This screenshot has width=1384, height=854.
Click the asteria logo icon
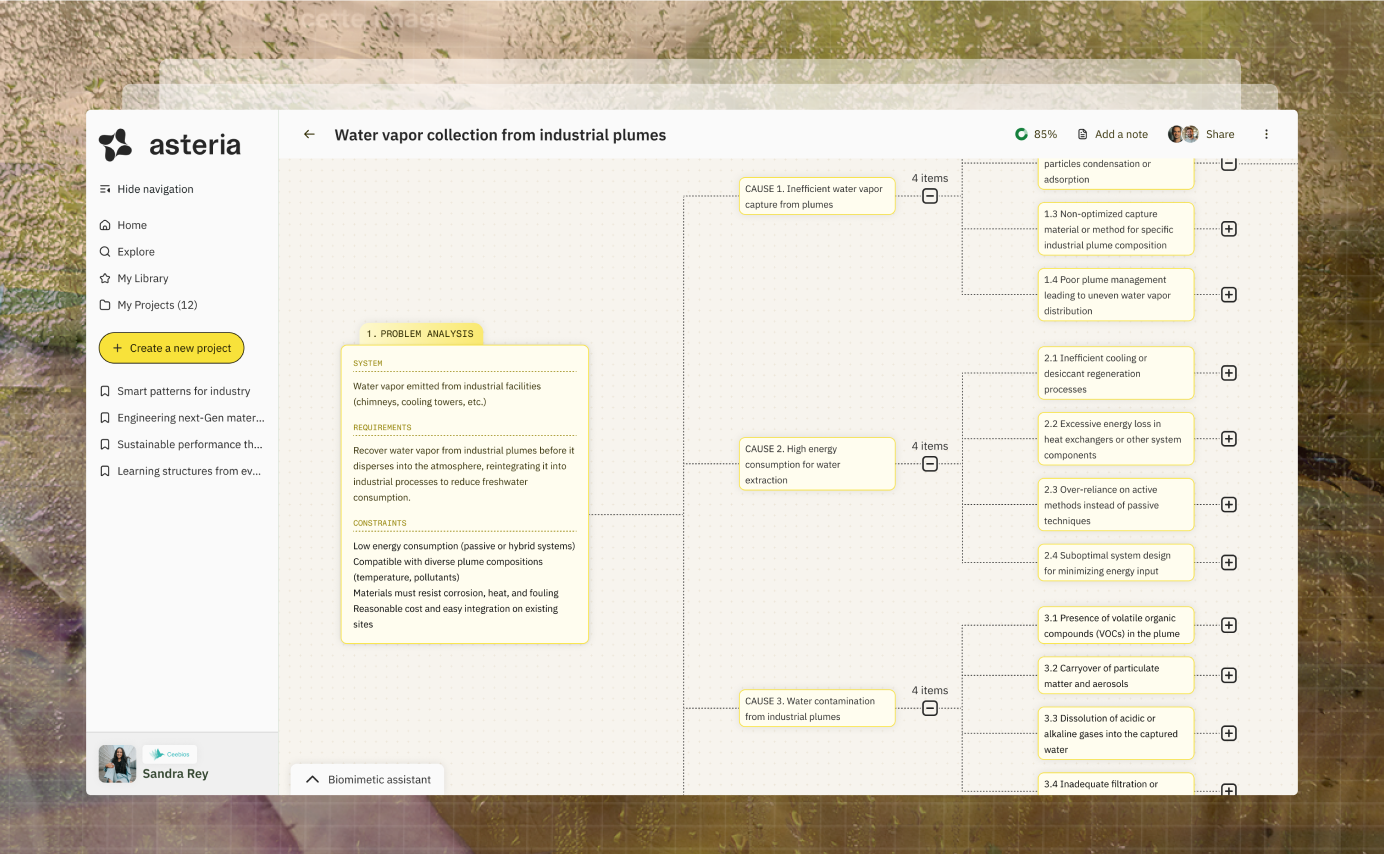tap(115, 145)
